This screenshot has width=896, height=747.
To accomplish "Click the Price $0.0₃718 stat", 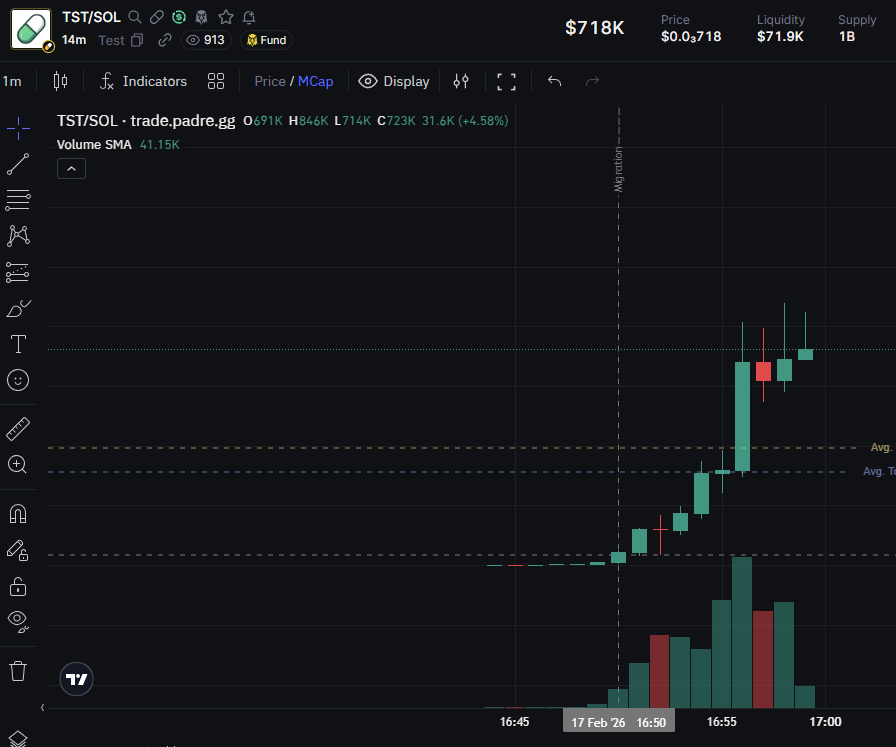I will click(x=691, y=29).
